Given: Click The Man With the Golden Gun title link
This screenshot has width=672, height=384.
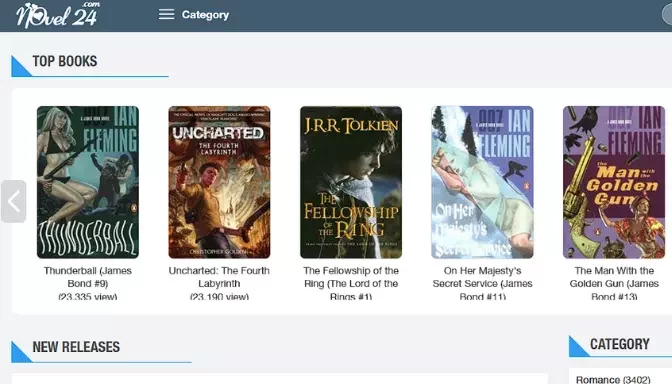Looking at the screenshot, I should point(614,283).
